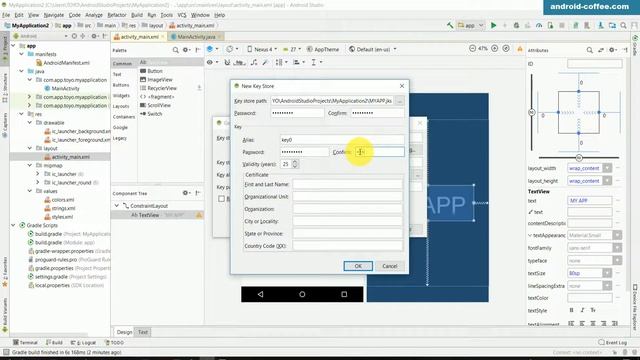This screenshot has height=360, width=640.
Task: Collapse the res folder in project tree
Action: pos(22,114)
